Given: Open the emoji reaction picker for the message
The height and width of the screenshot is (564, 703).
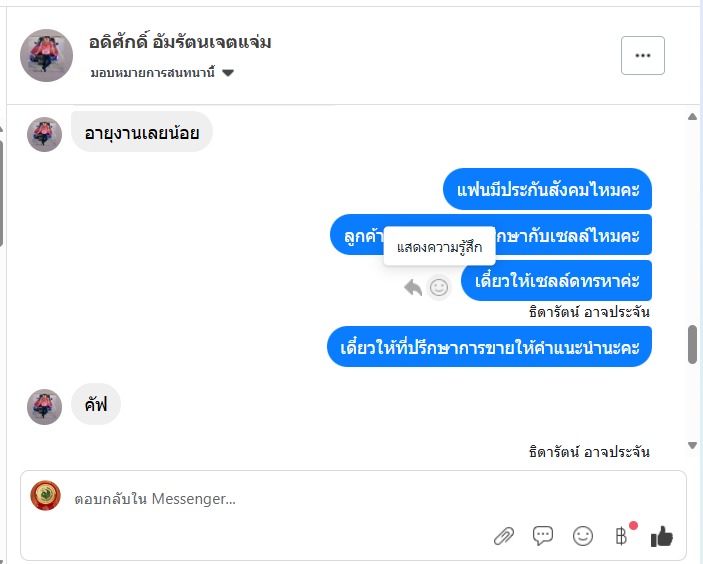Looking at the screenshot, I should pos(439,288).
